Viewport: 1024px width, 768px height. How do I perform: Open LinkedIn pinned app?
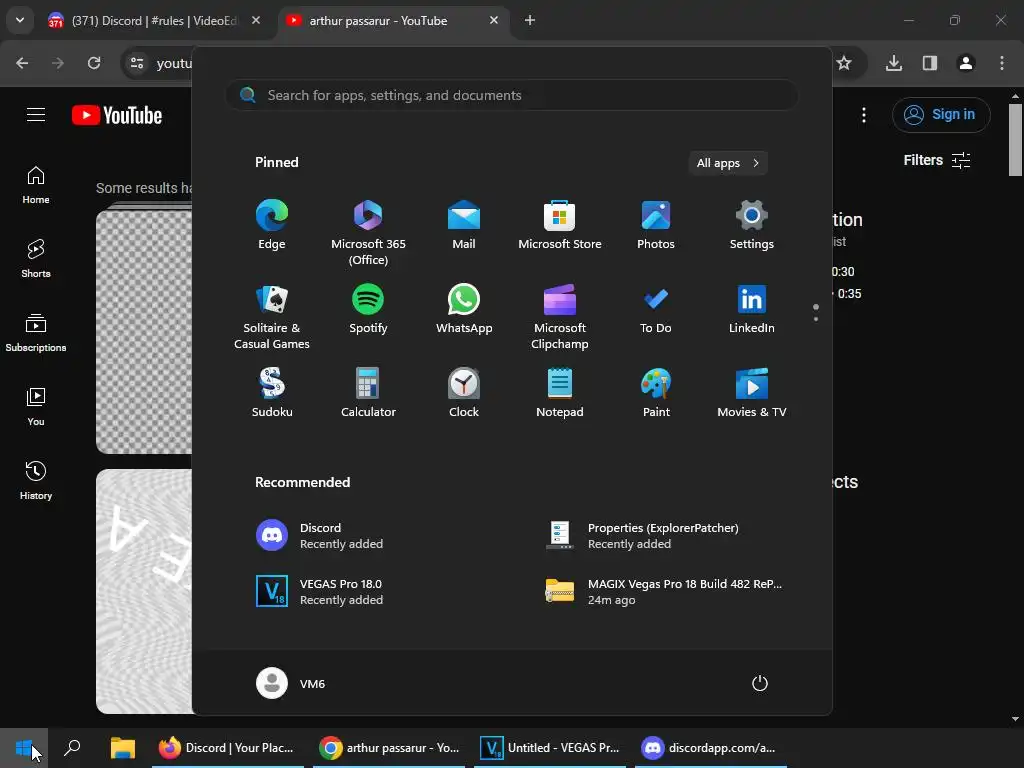coord(752,310)
